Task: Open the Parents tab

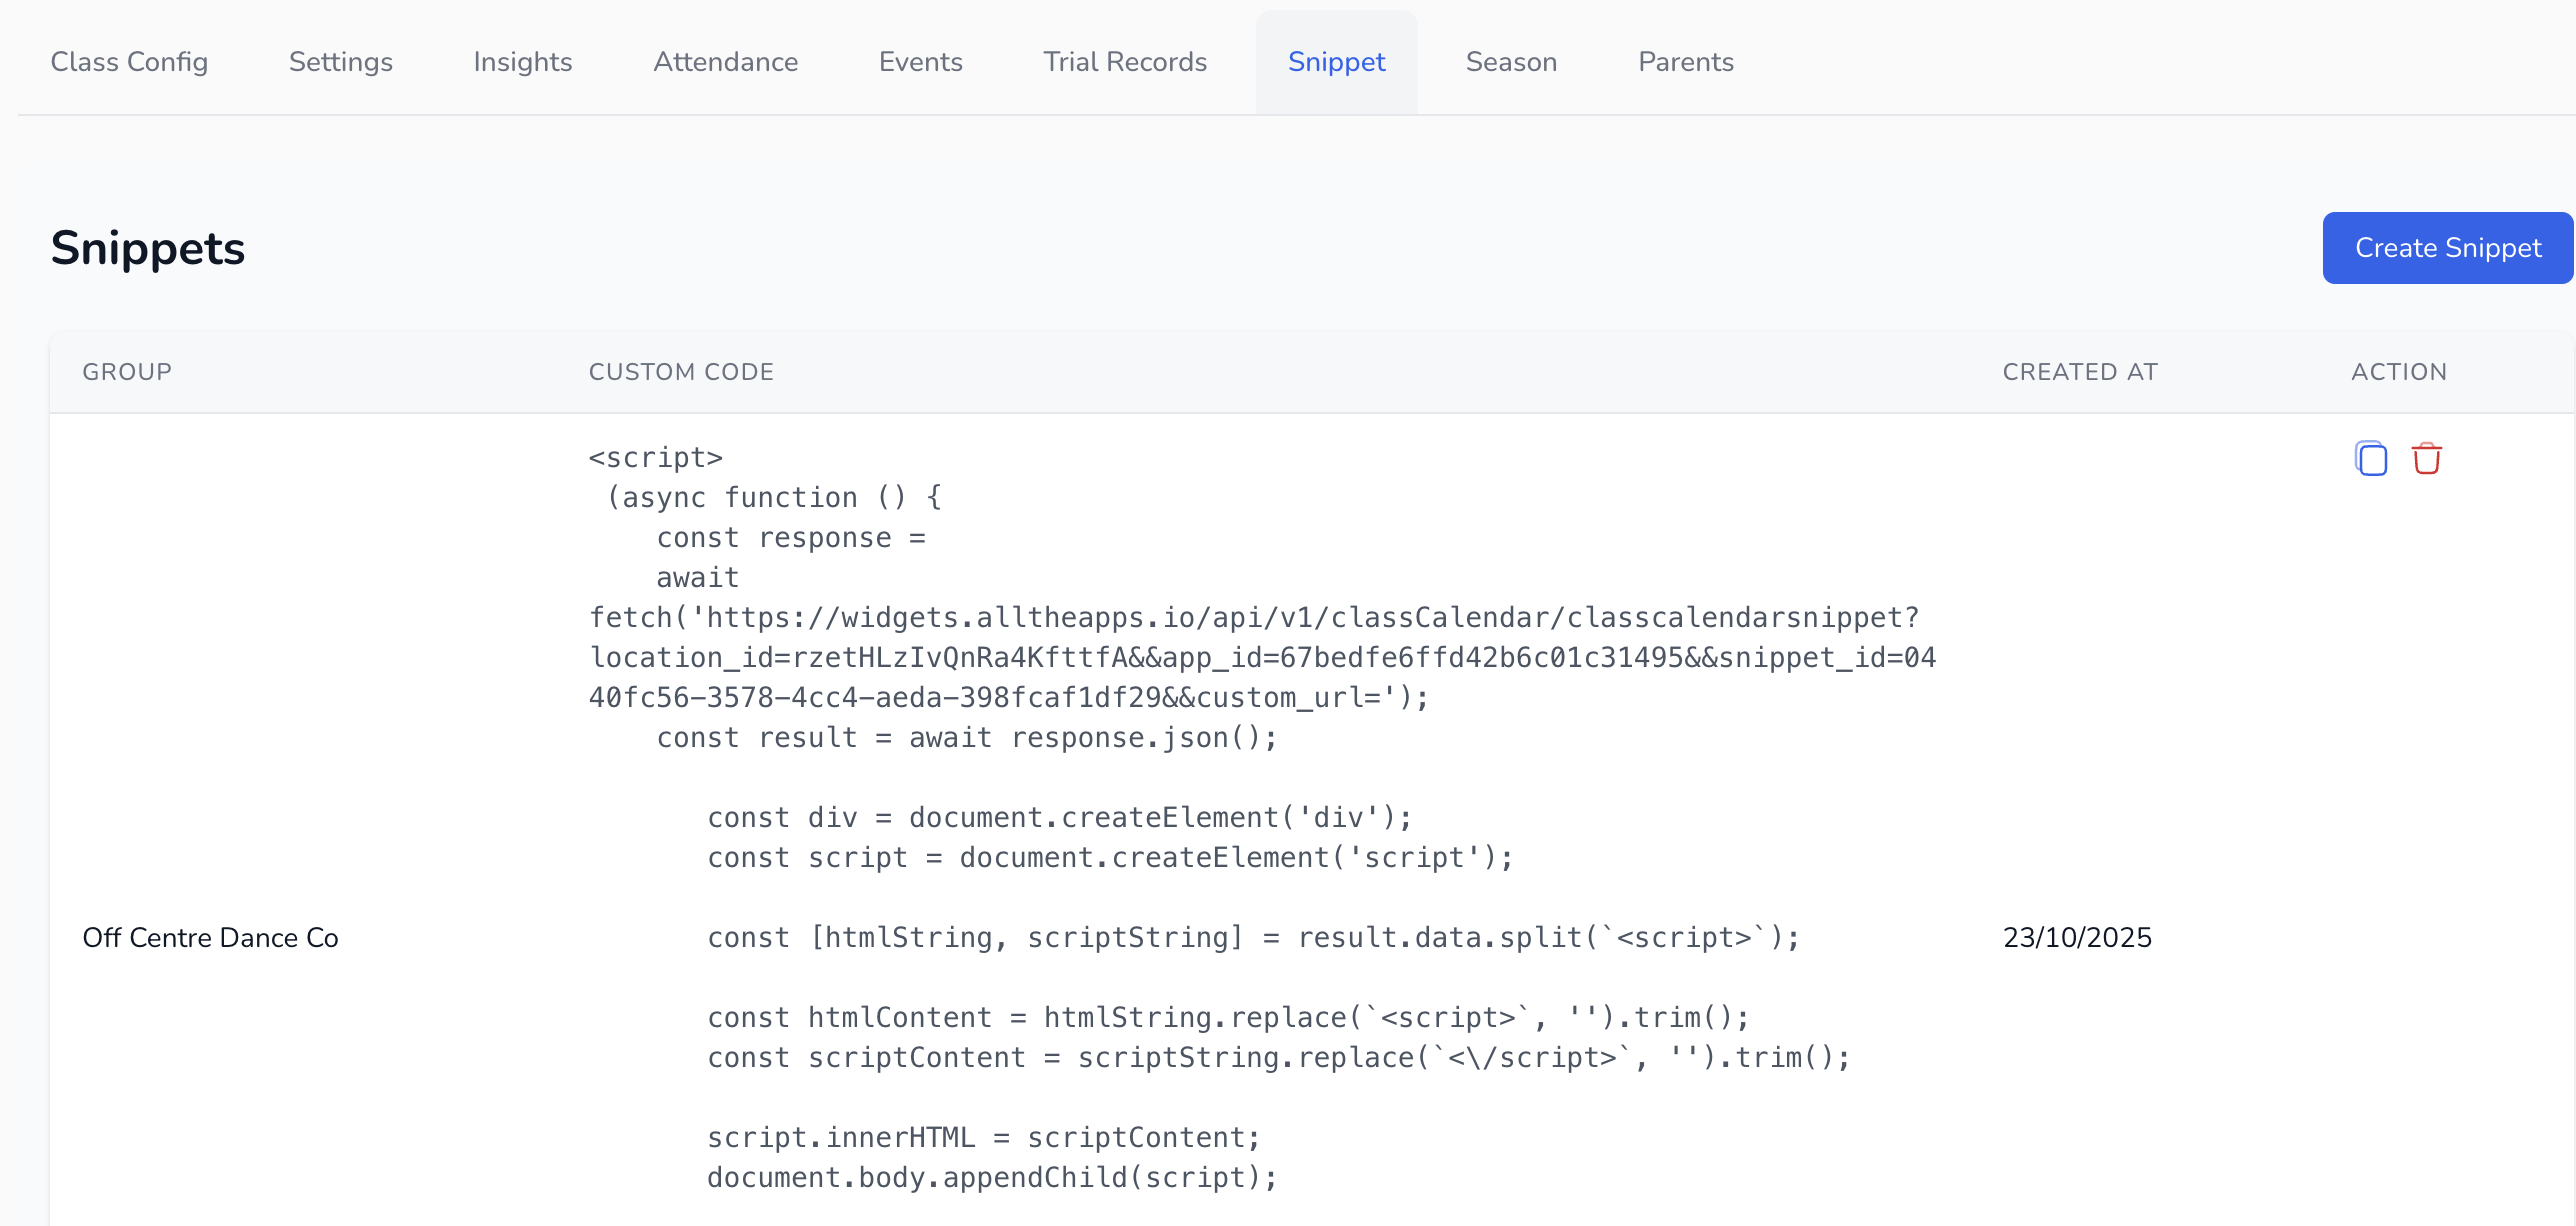Action: pos(1685,62)
